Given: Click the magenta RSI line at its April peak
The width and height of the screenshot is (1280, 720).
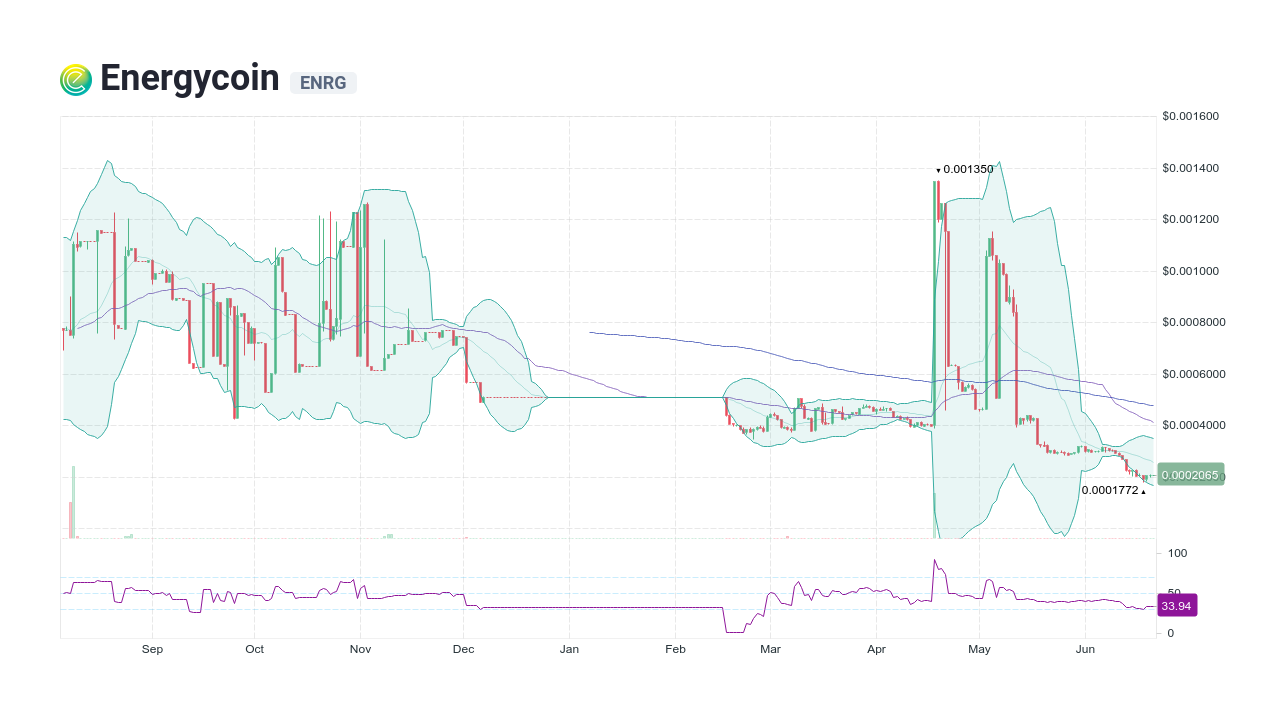Looking at the screenshot, I should click(x=936, y=560).
